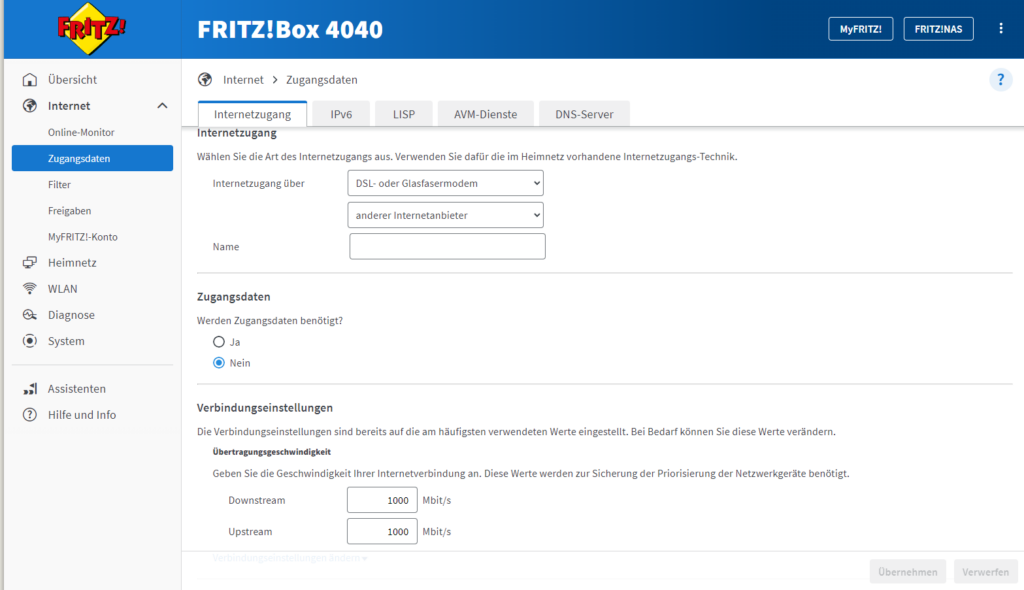Open the blue help question mark
Viewport: 1024px width, 590px height.
pyautogui.click(x=1000, y=80)
